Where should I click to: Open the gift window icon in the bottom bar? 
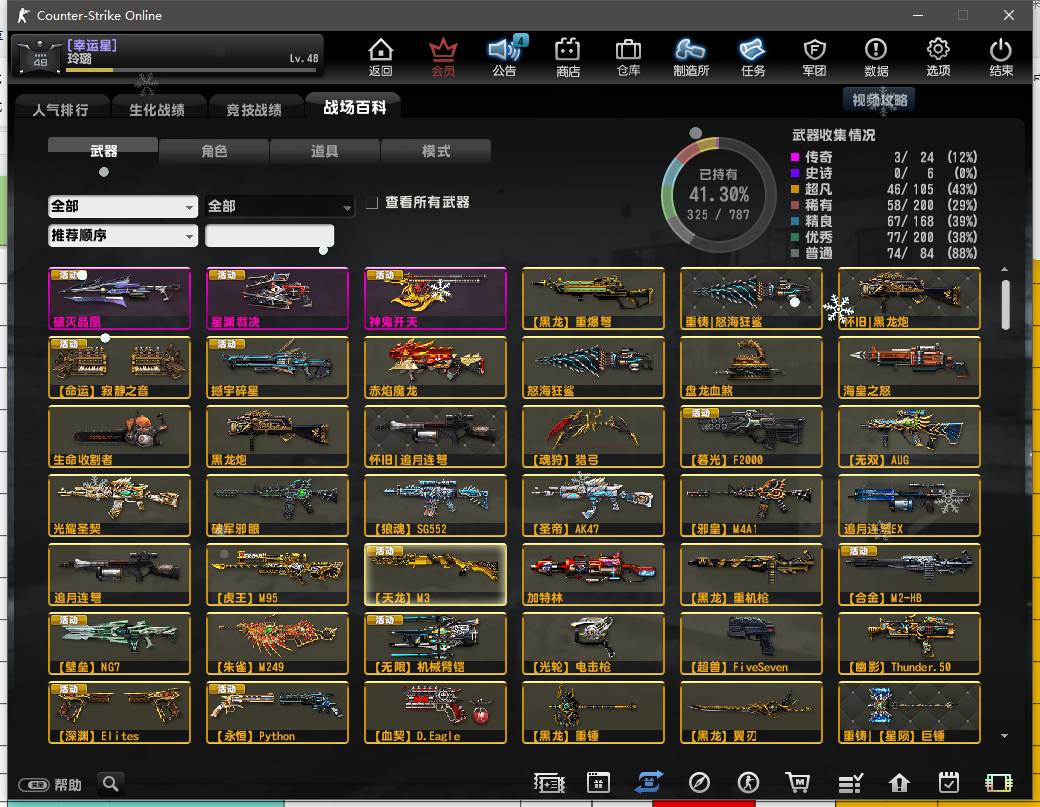(x=598, y=783)
